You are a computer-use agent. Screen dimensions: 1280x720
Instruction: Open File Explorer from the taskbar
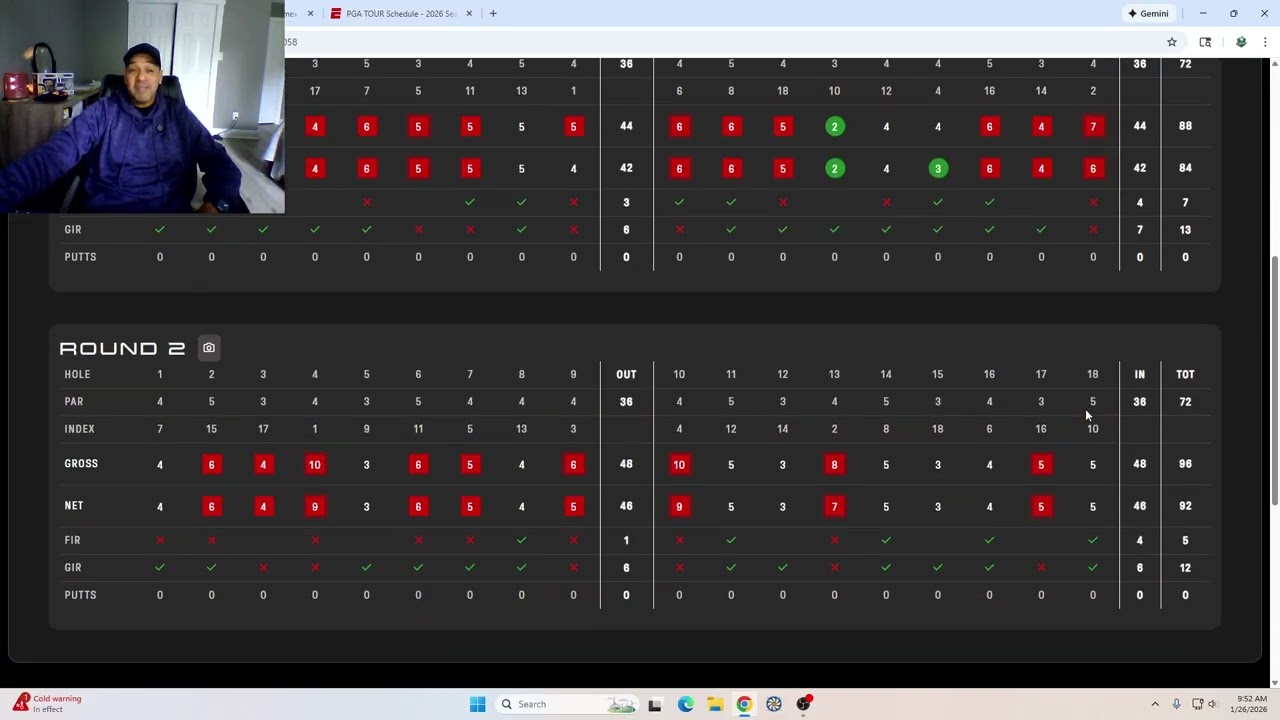(715, 704)
